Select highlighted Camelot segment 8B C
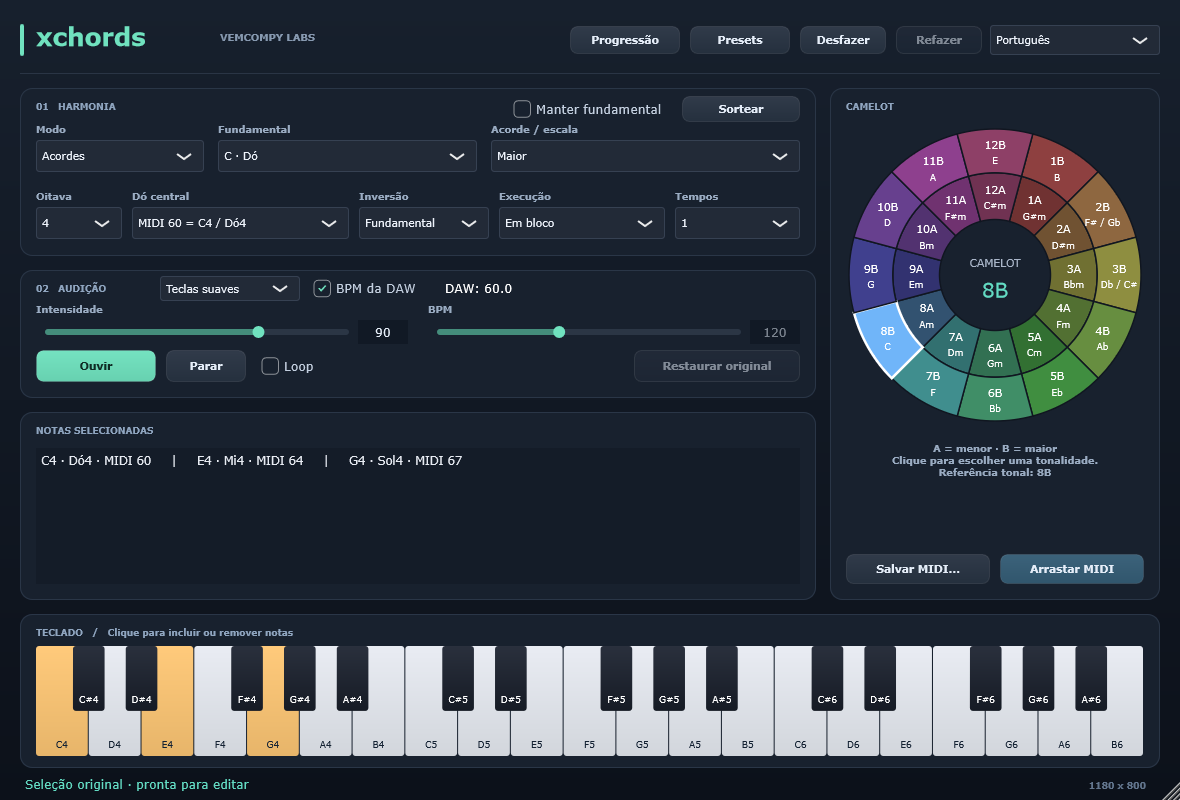This screenshot has width=1180, height=800. click(888, 339)
